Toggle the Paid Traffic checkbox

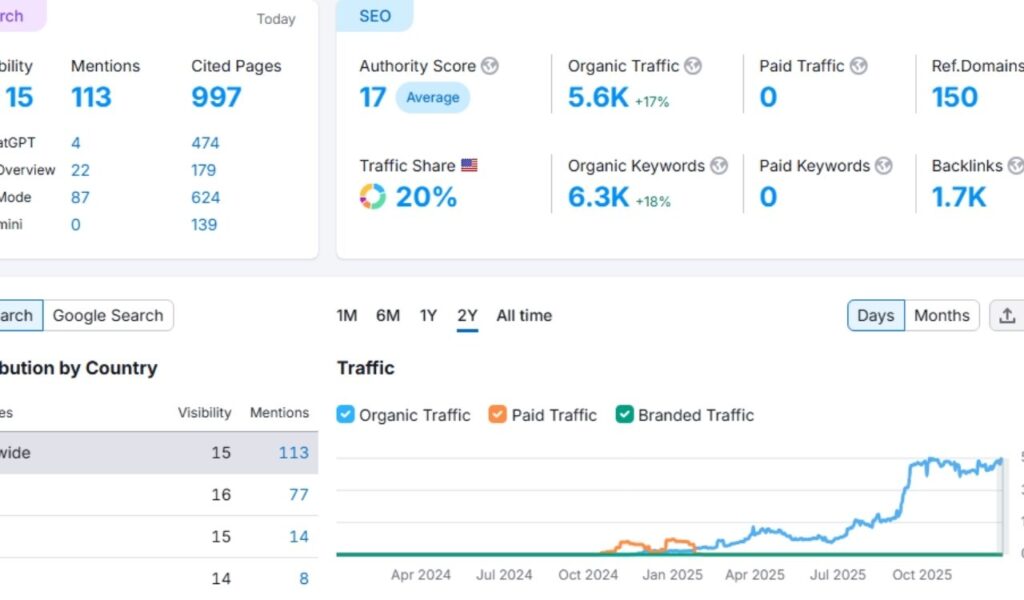point(498,415)
